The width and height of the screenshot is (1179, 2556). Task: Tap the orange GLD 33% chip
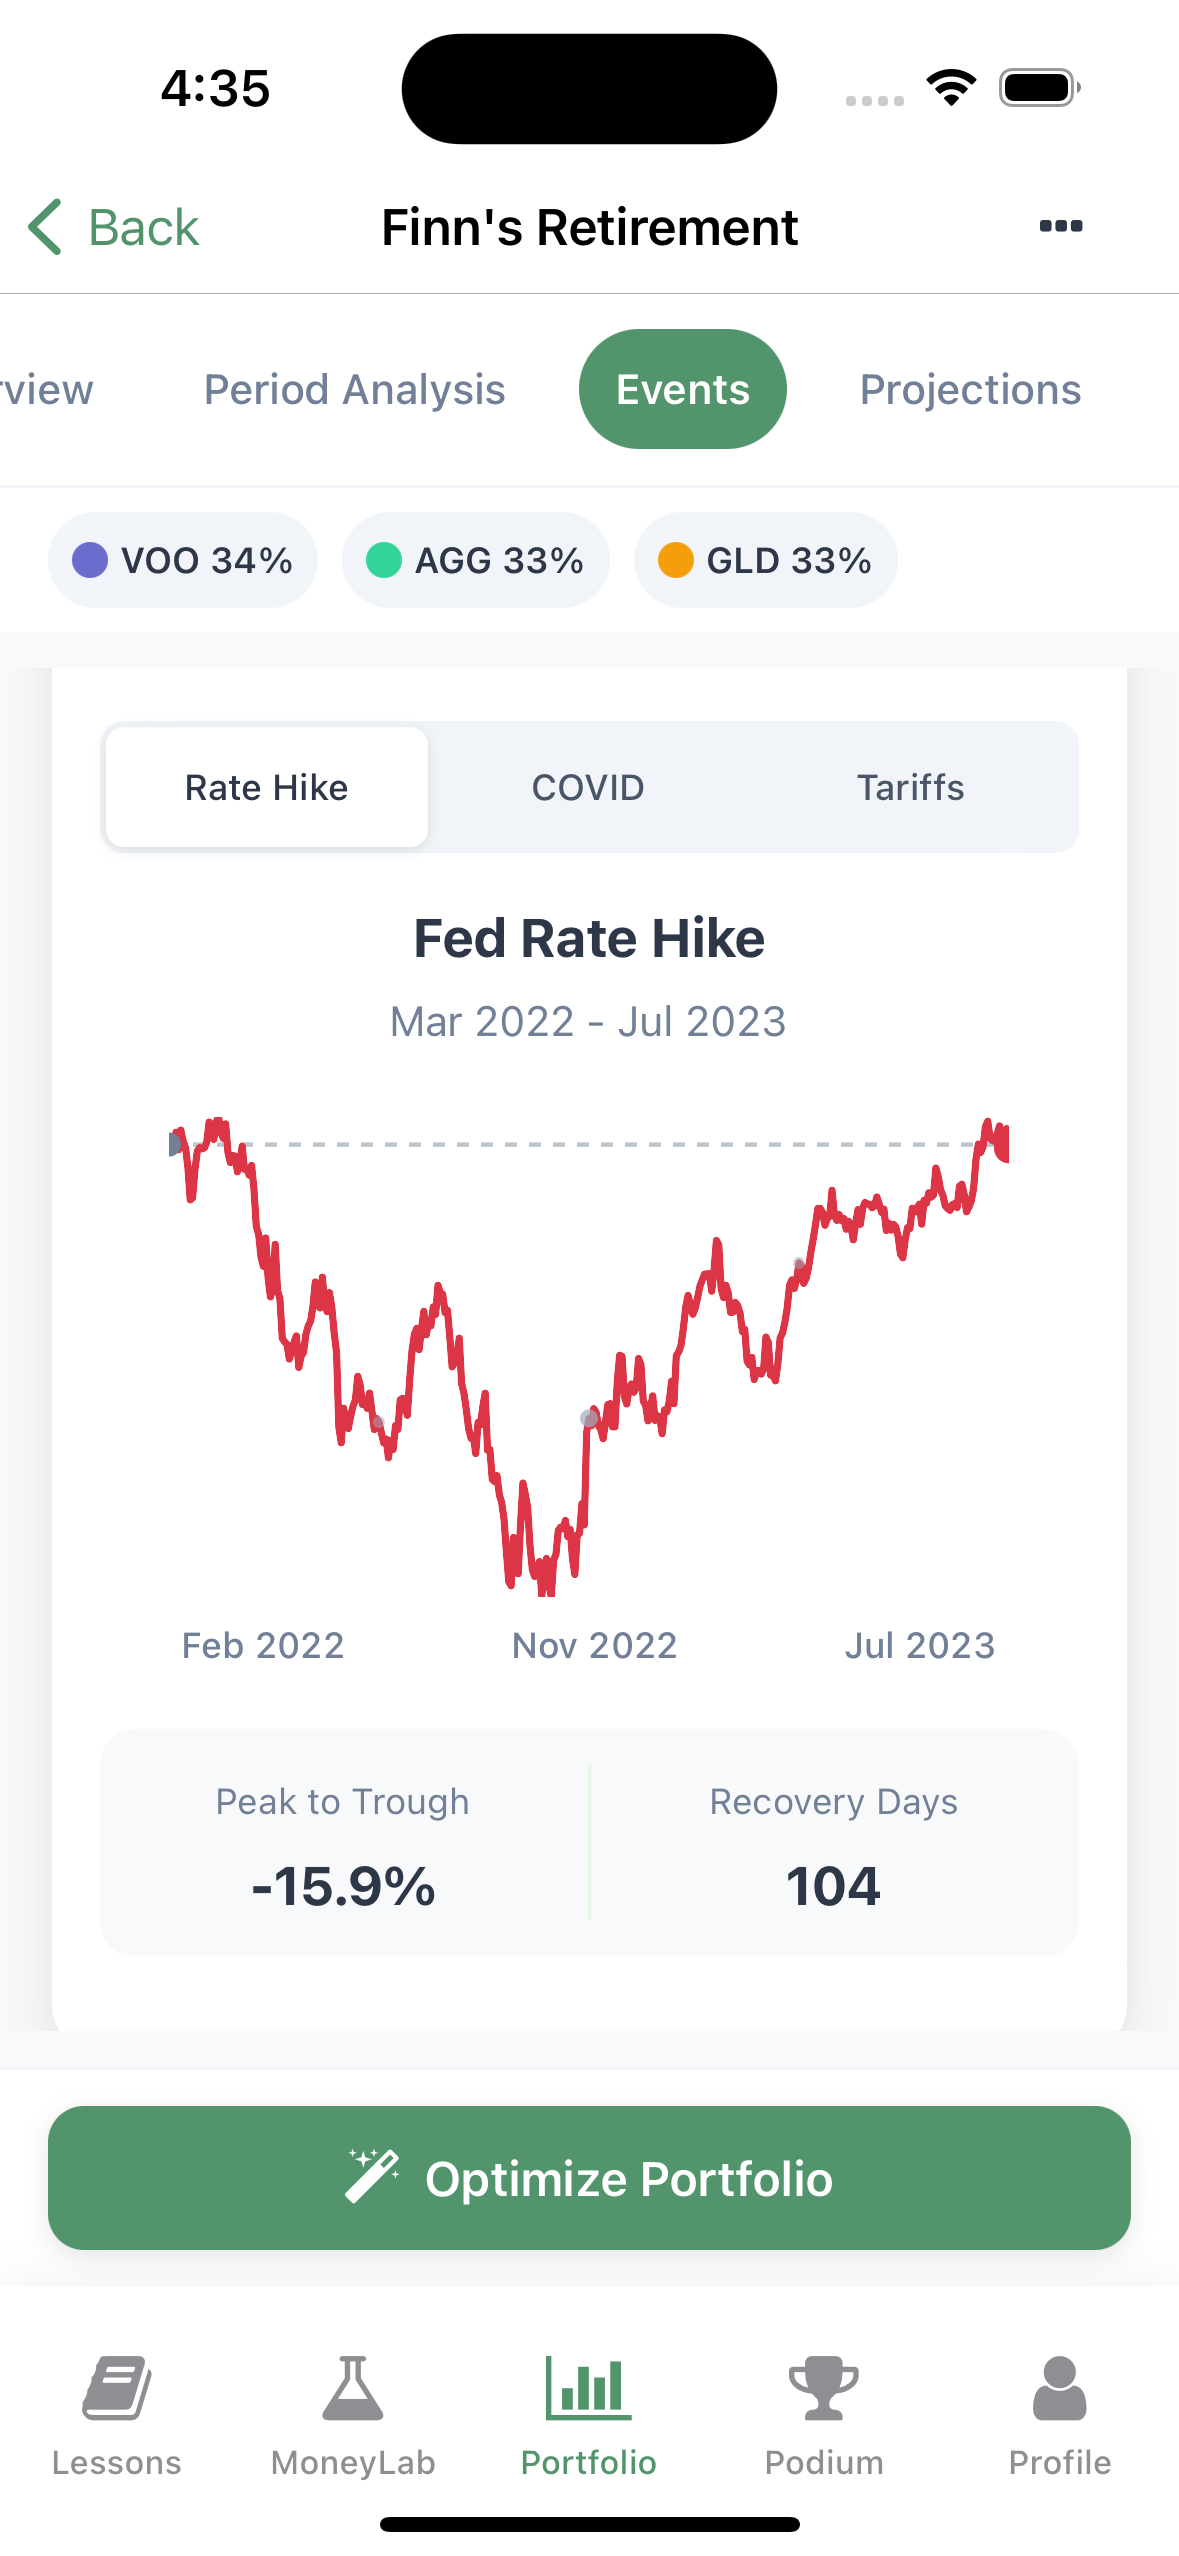pyautogui.click(x=766, y=560)
